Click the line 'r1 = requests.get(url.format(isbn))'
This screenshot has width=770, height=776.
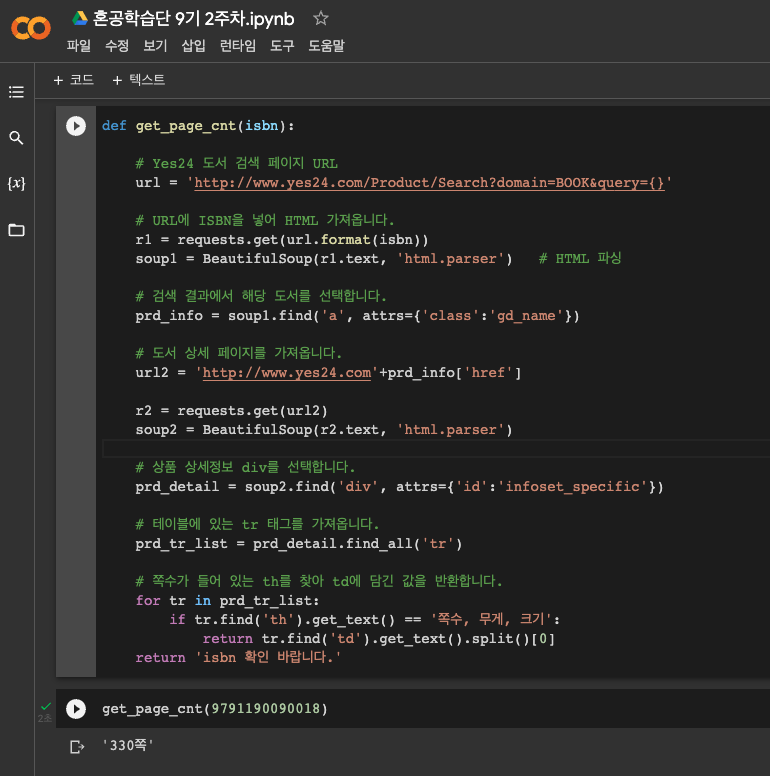click(x=282, y=240)
